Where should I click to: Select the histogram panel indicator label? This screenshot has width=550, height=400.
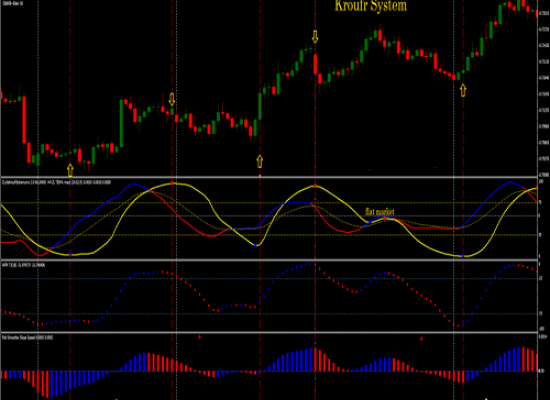coord(28,338)
